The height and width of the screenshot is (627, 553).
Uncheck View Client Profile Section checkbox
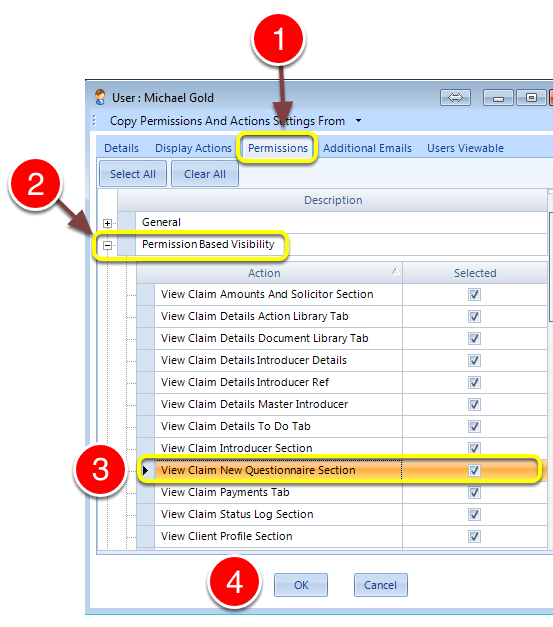tap(474, 536)
